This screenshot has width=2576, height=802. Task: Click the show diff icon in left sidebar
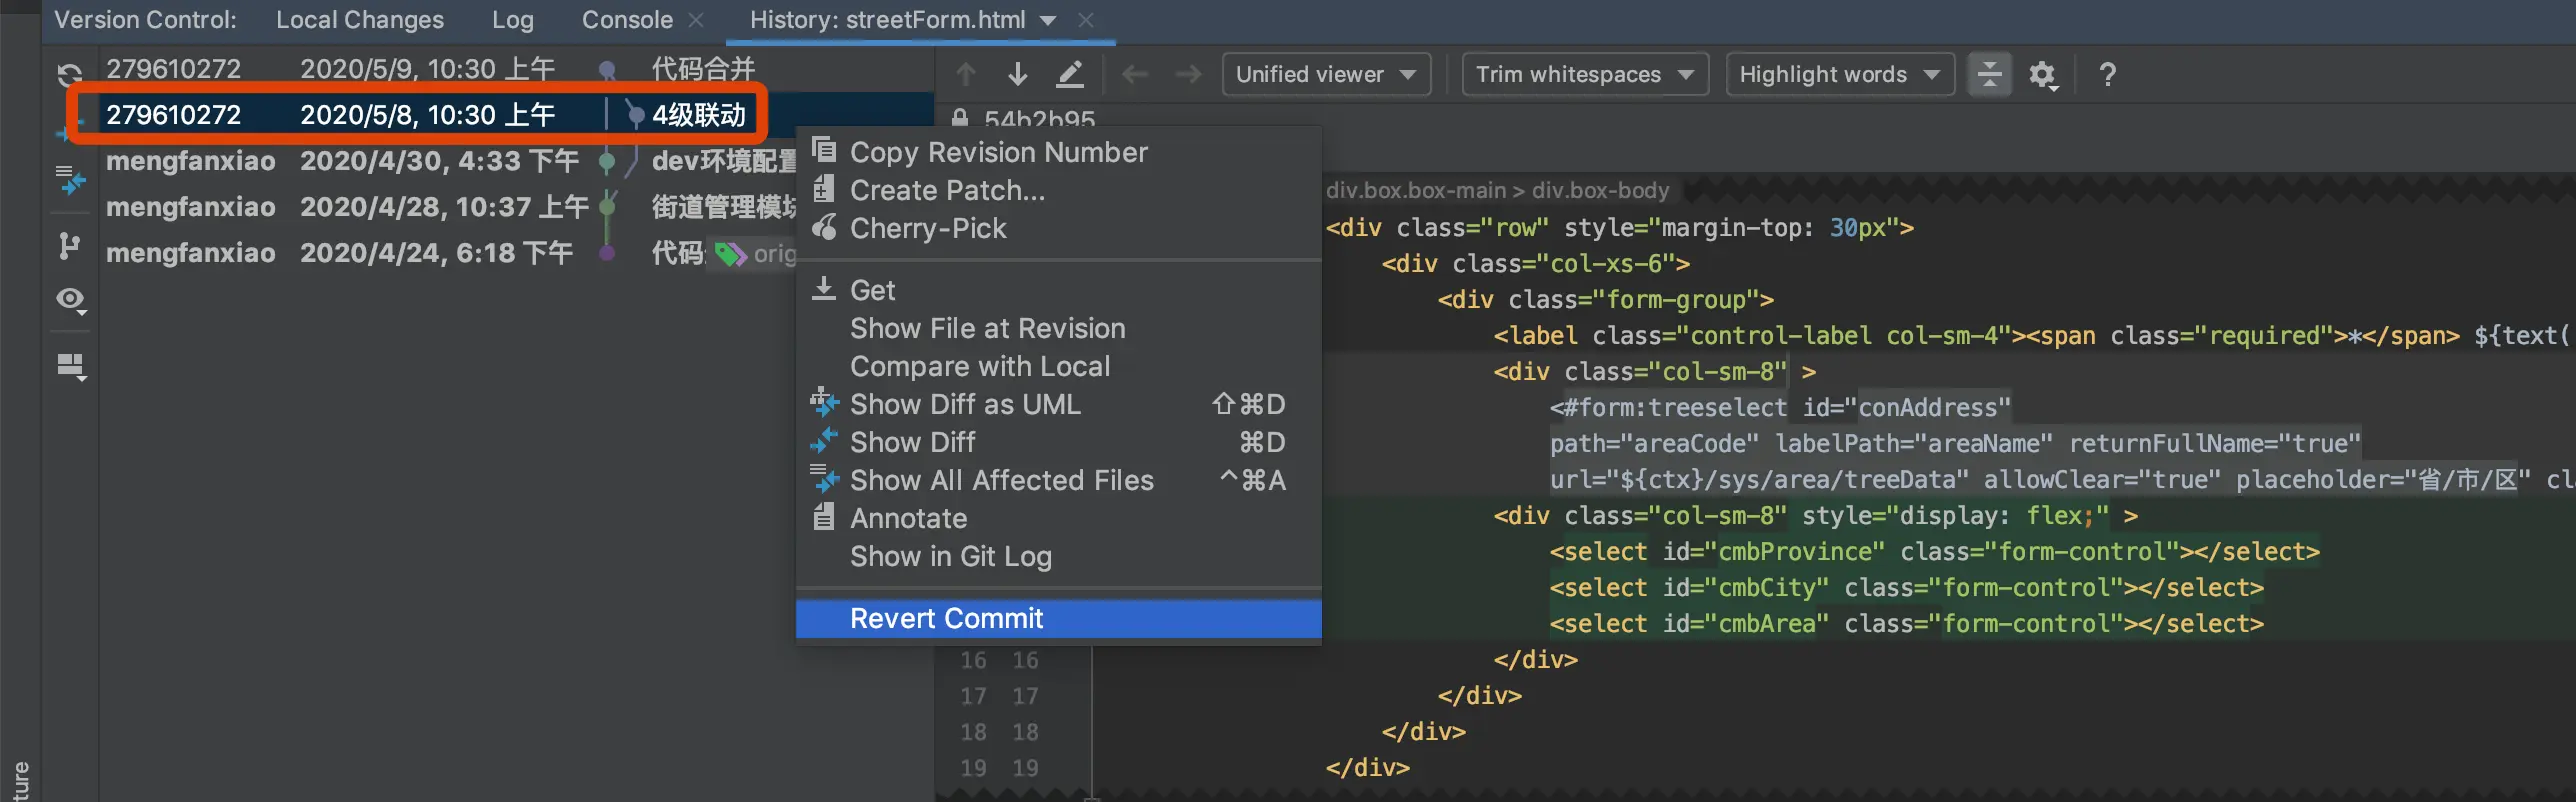pyautogui.click(x=70, y=181)
